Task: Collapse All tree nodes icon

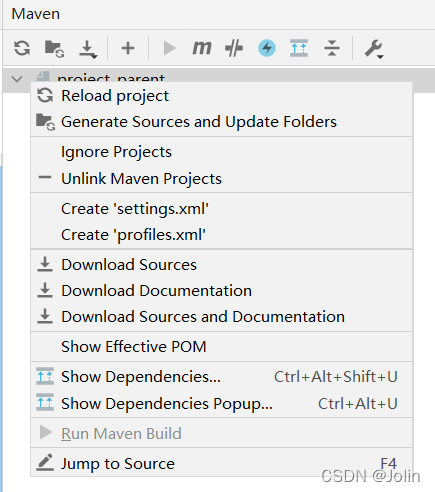Action: coord(332,48)
